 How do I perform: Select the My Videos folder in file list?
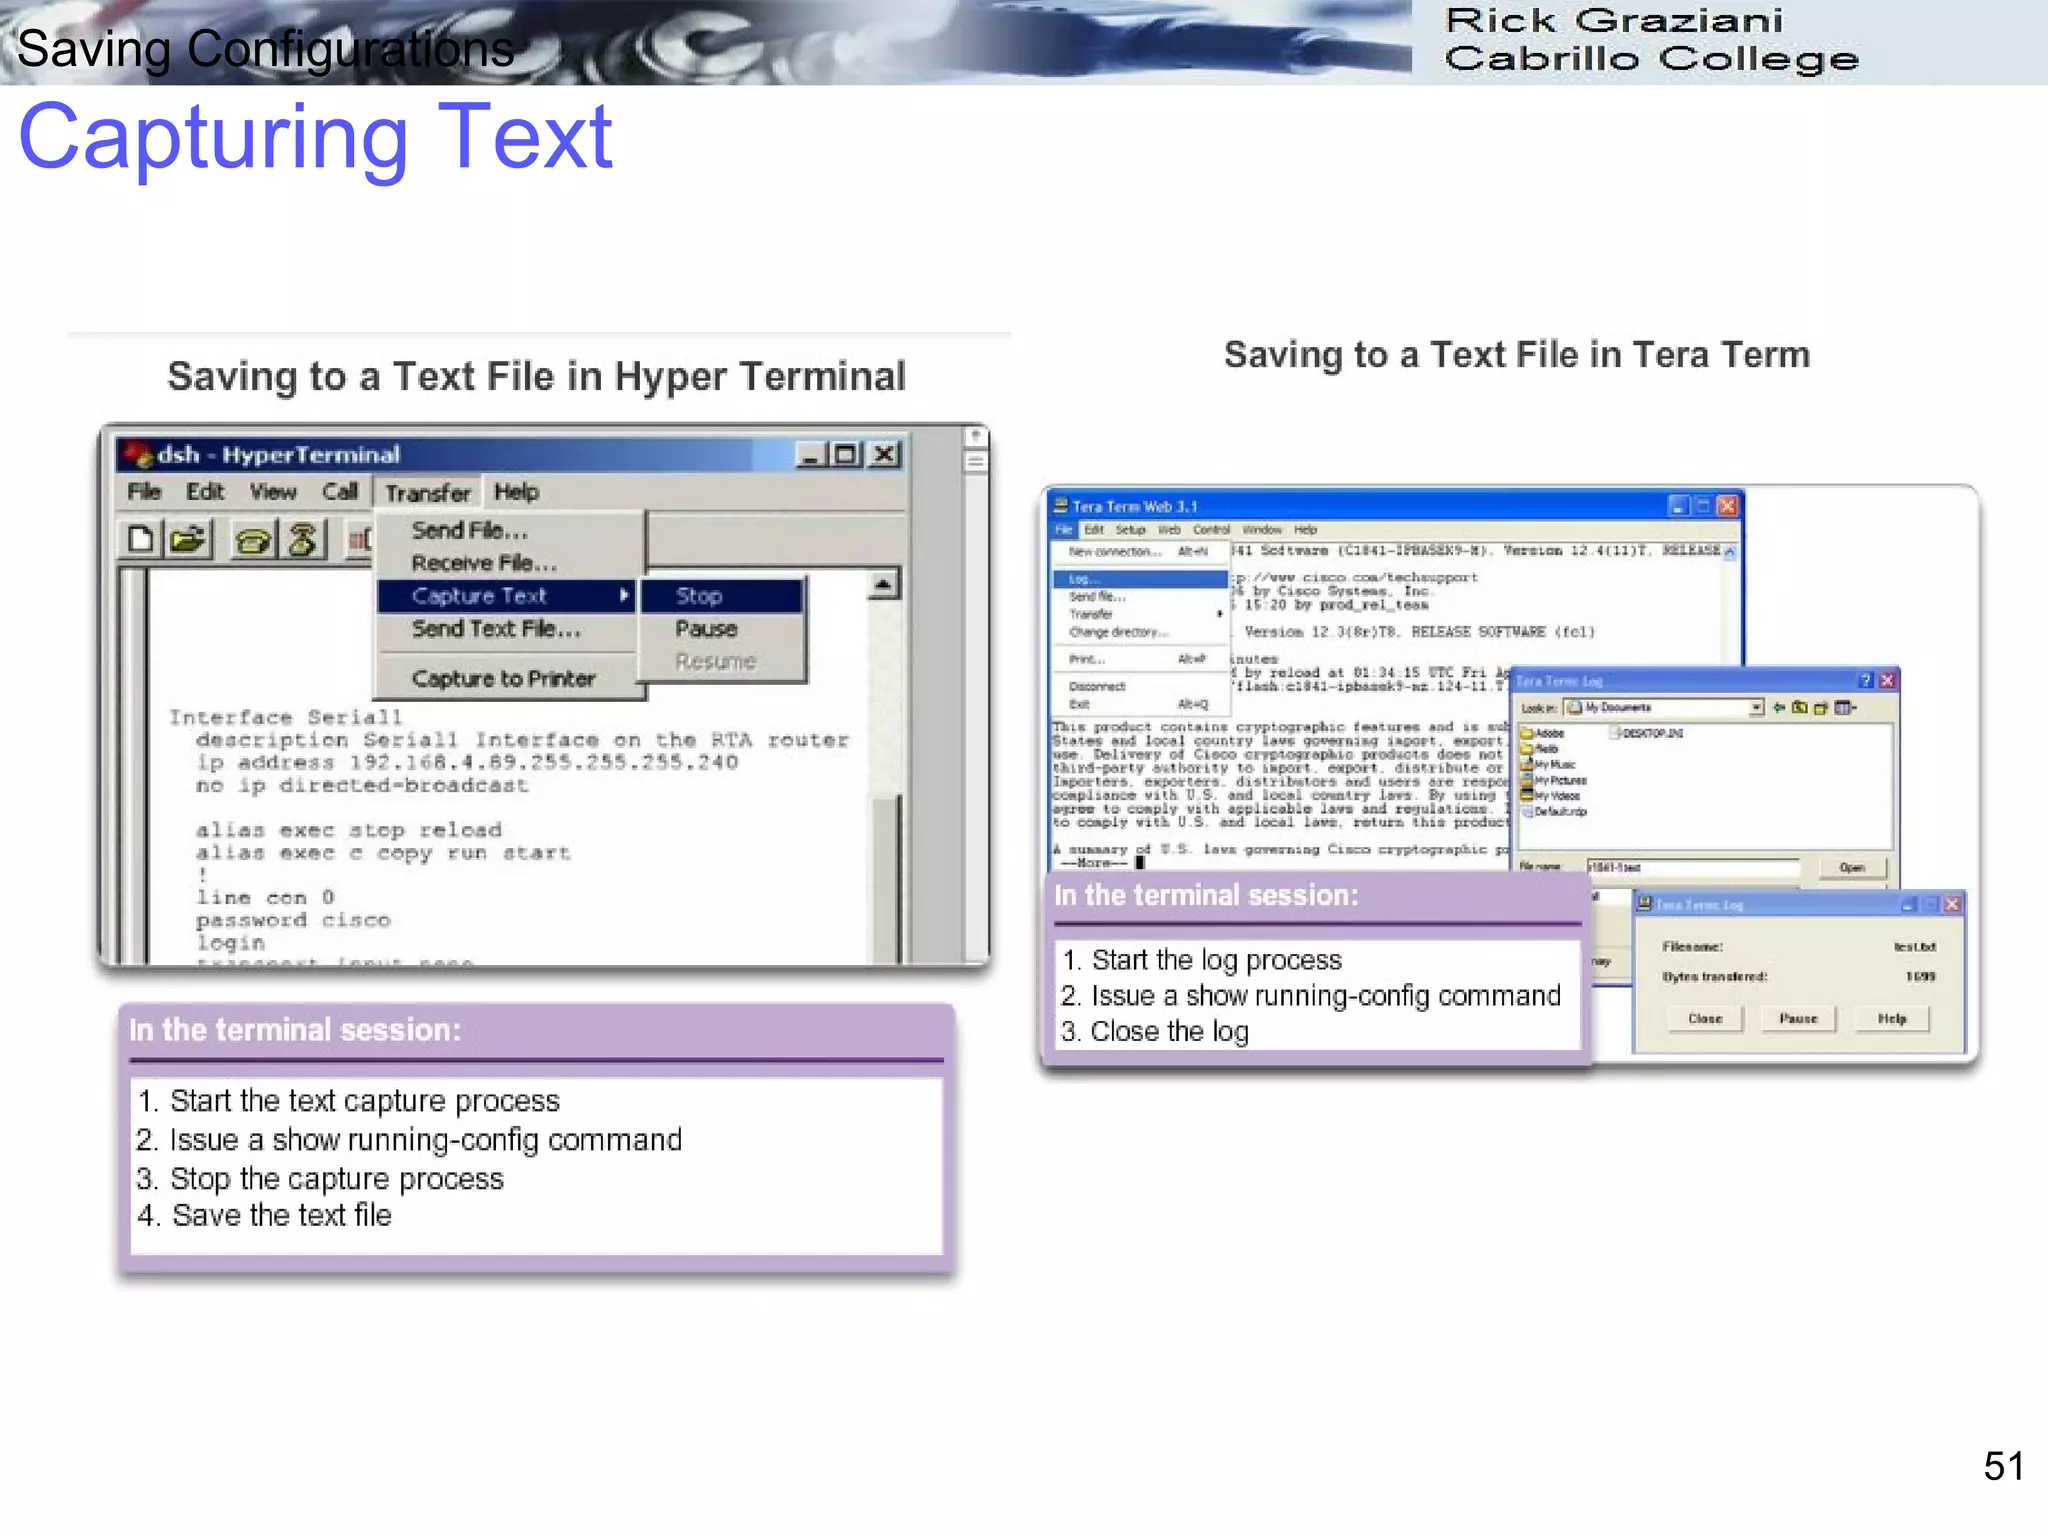pyautogui.click(x=1551, y=796)
